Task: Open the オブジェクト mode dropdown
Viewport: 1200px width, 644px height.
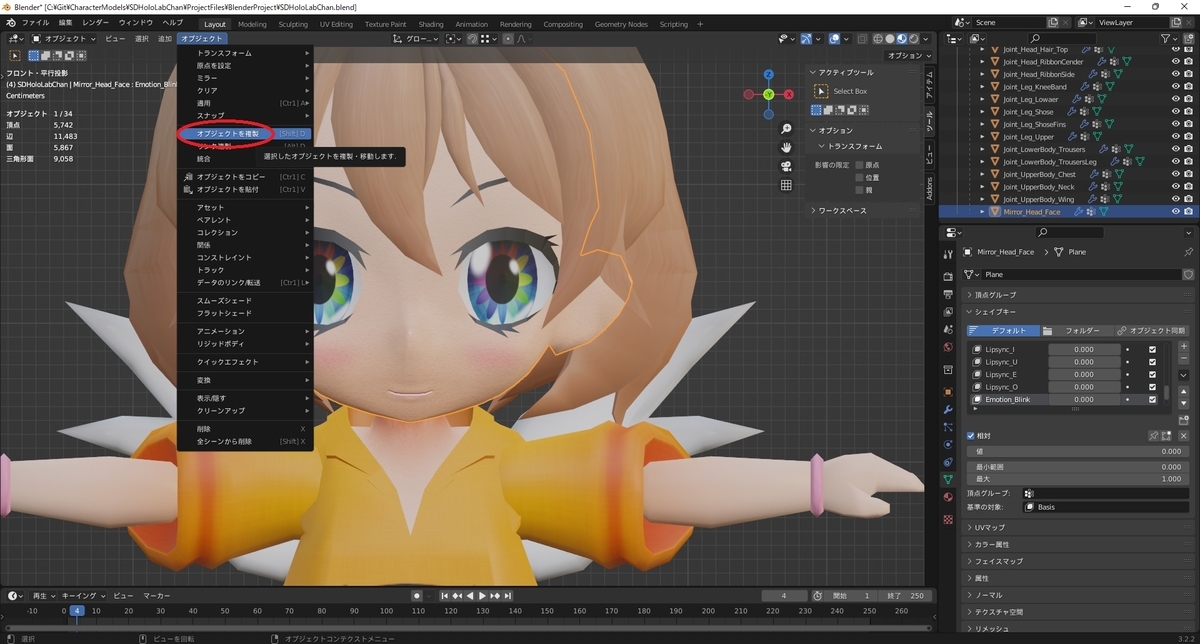Action: click(64, 39)
